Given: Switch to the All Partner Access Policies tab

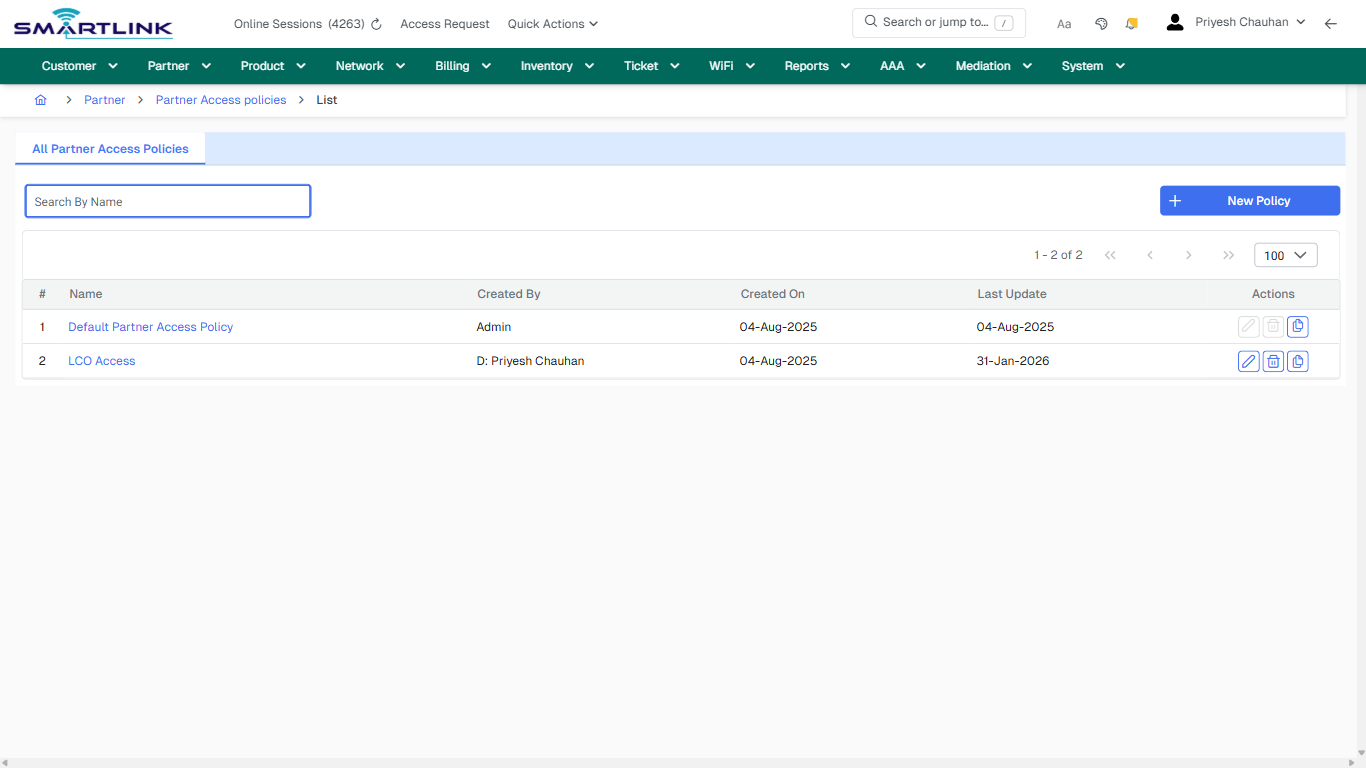Looking at the screenshot, I should click(x=110, y=148).
